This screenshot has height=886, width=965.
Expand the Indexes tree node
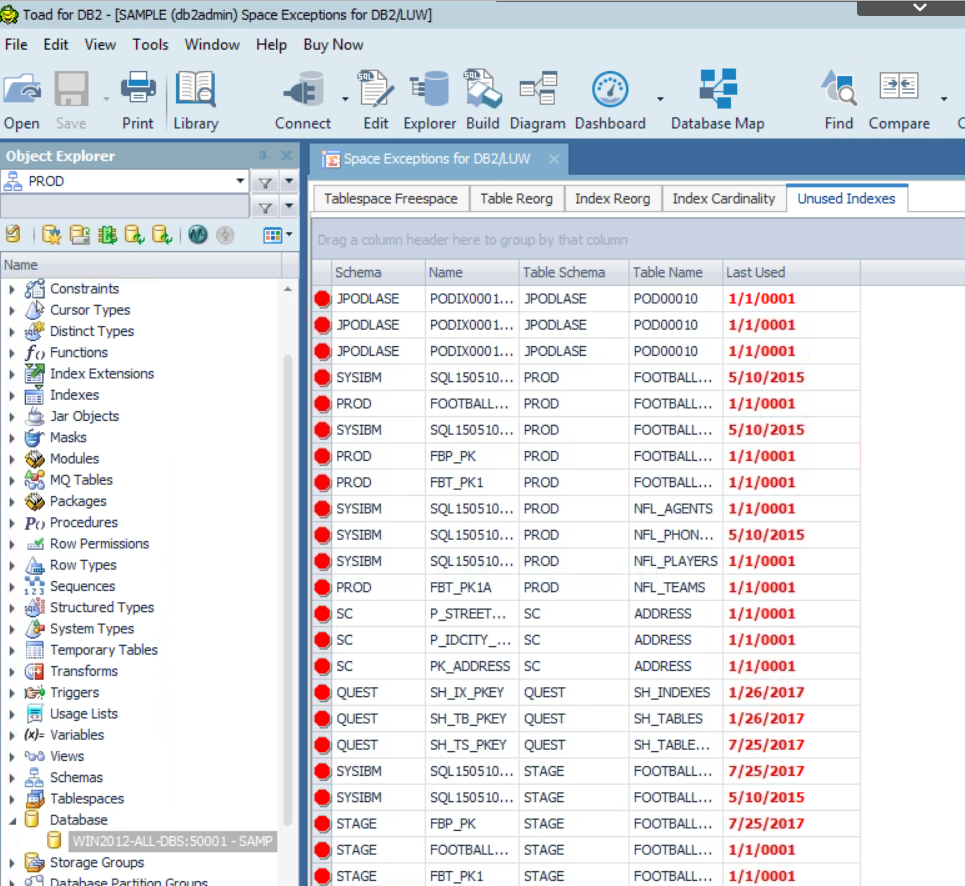tap(12, 396)
